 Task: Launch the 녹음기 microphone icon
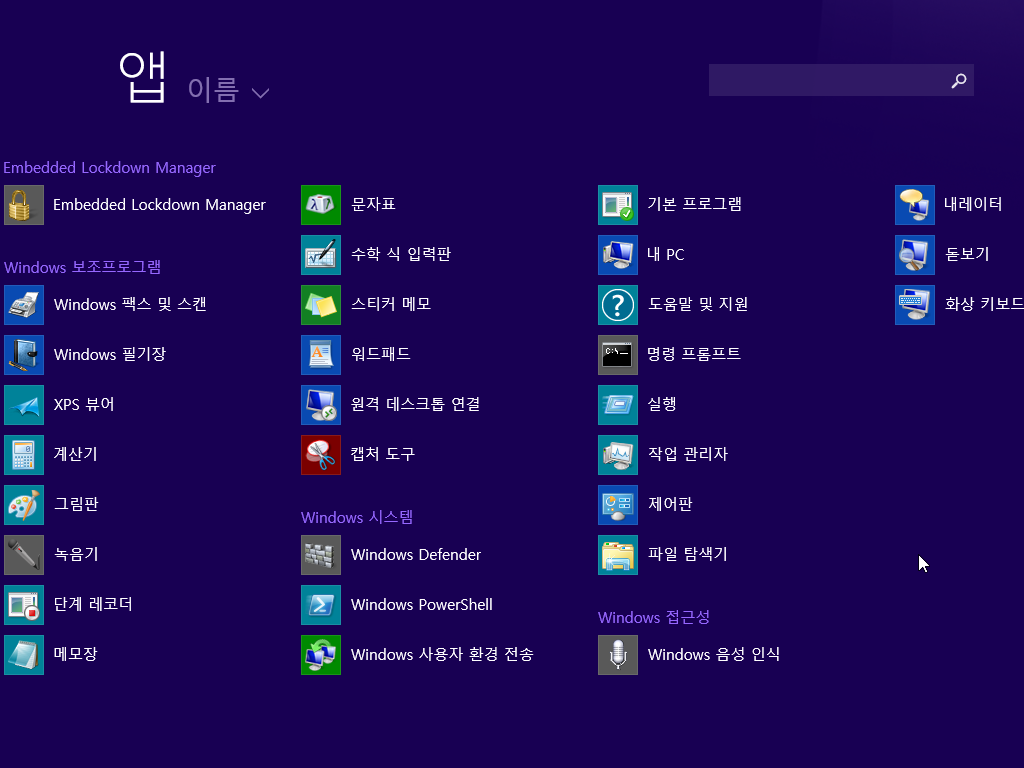click(24, 554)
